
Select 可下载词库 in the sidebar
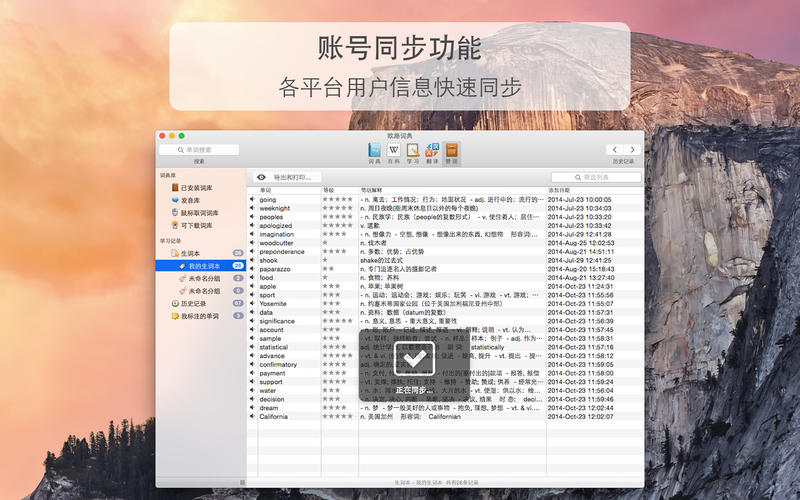pyautogui.click(x=192, y=225)
